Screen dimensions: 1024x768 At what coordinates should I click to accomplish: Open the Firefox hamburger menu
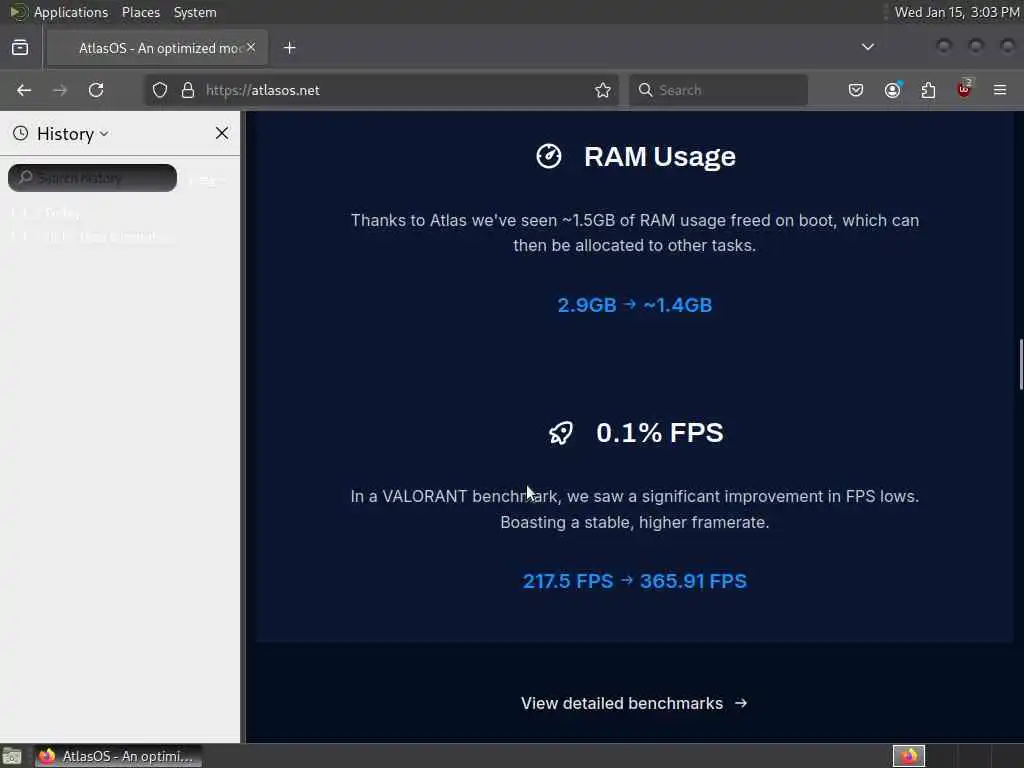(1000, 90)
